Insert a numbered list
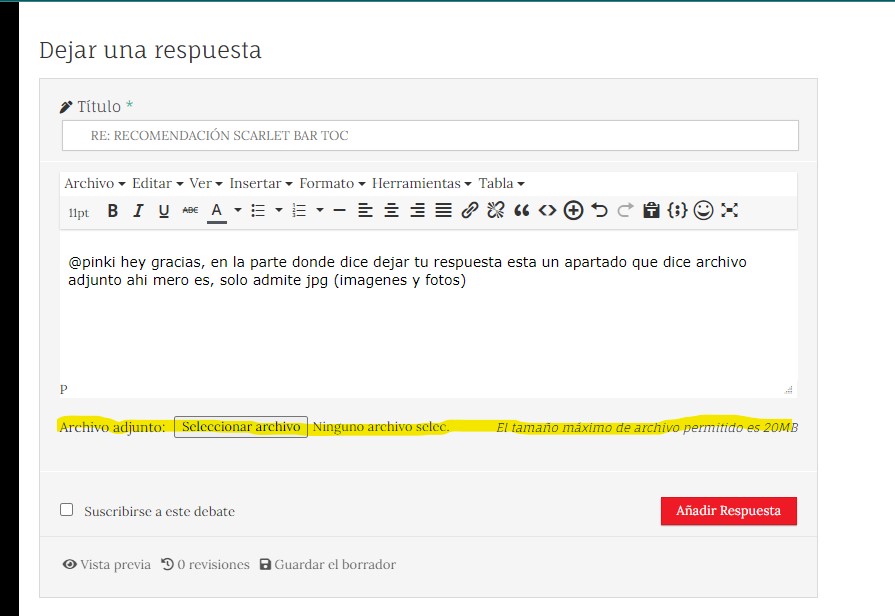The height and width of the screenshot is (616, 895). click(299, 211)
